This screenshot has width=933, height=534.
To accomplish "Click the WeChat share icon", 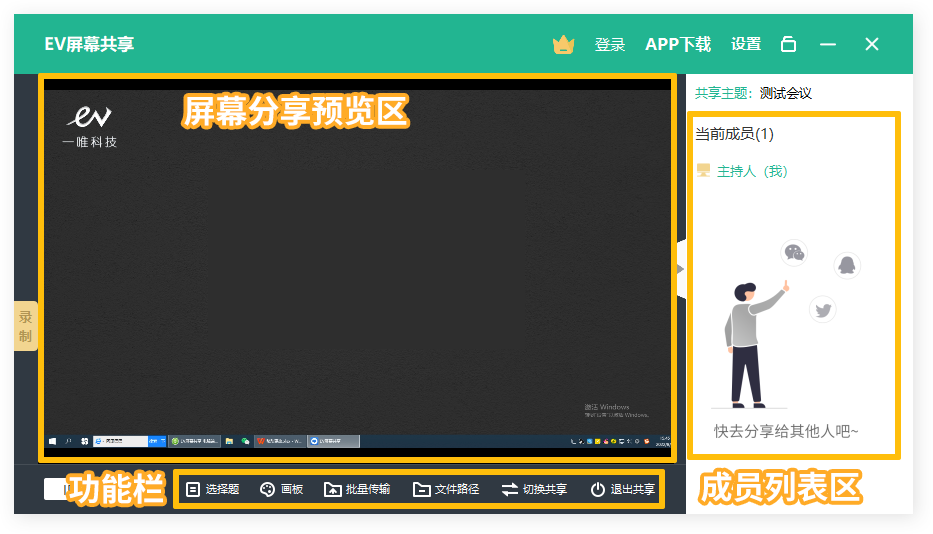I will coord(794,253).
